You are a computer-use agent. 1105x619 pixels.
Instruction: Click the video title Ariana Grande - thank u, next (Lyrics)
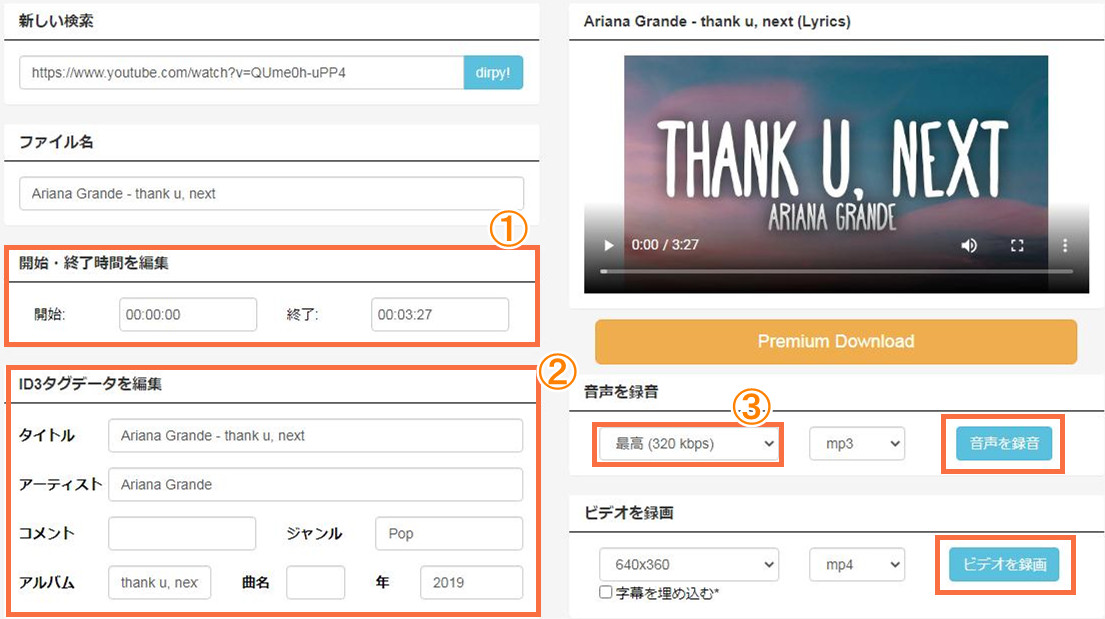(717, 21)
